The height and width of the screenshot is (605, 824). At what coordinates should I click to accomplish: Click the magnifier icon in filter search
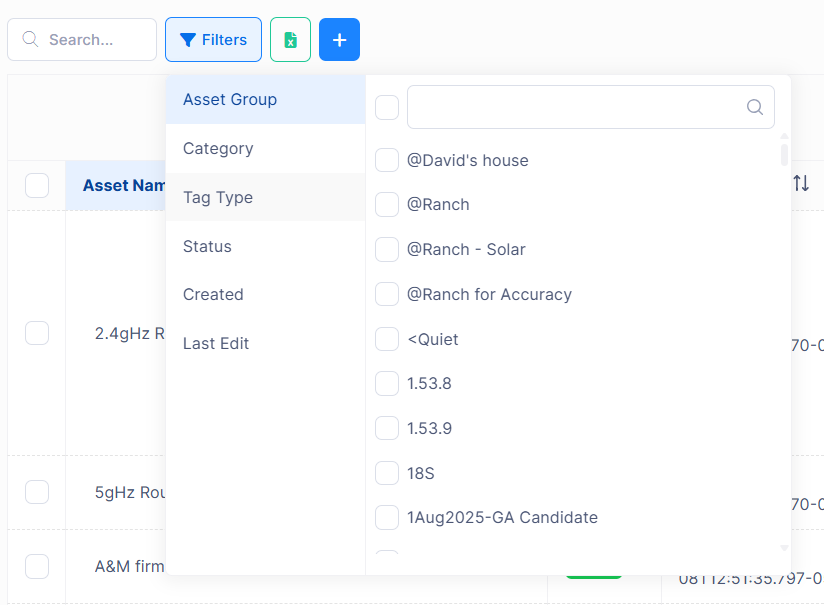click(755, 107)
